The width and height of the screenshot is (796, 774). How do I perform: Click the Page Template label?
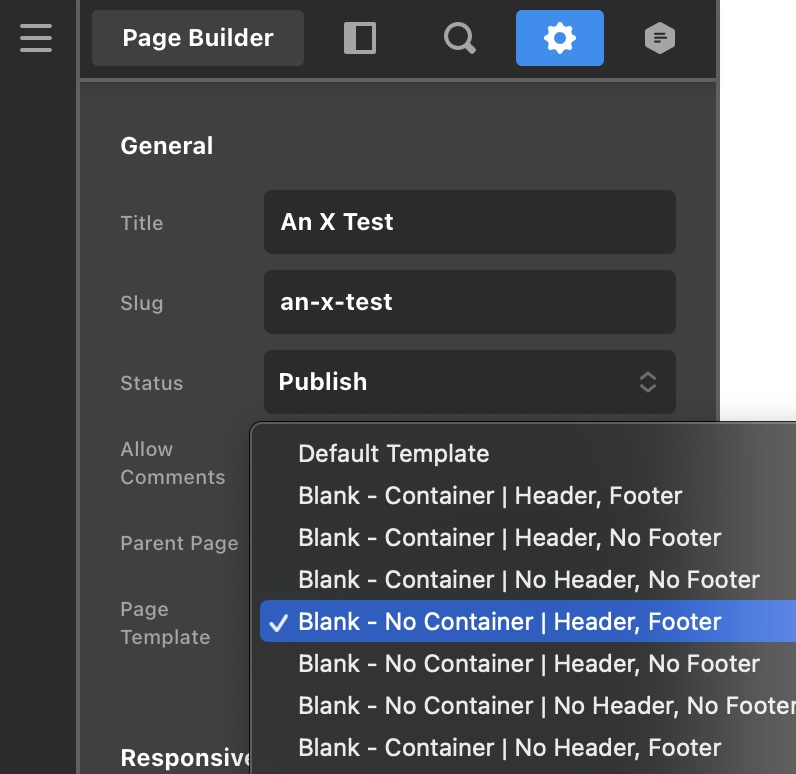click(165, 623)
